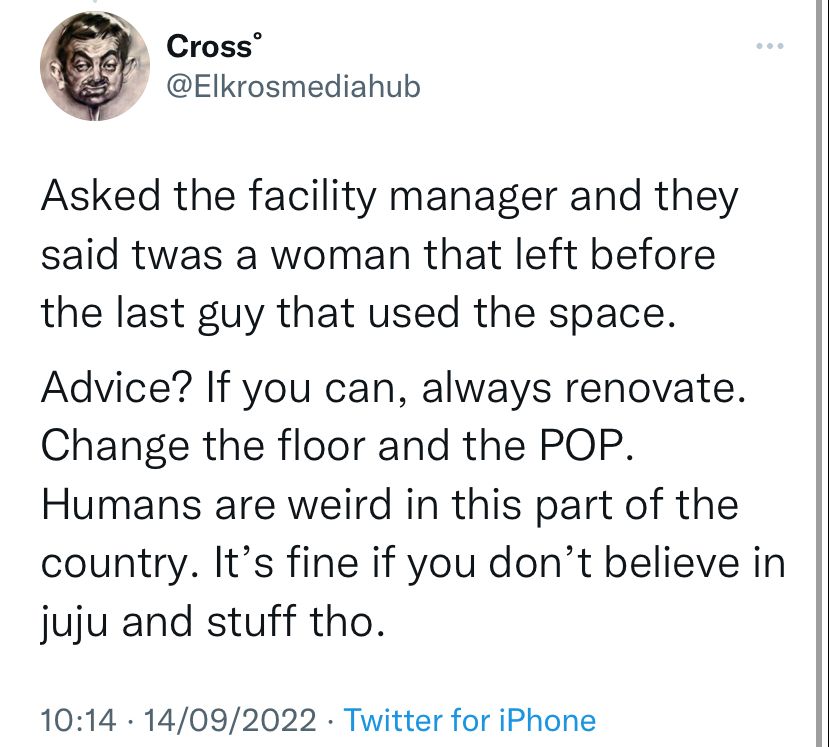
Task: Select the line 'Change the floor and the POP.'
Action: point(337,446)
